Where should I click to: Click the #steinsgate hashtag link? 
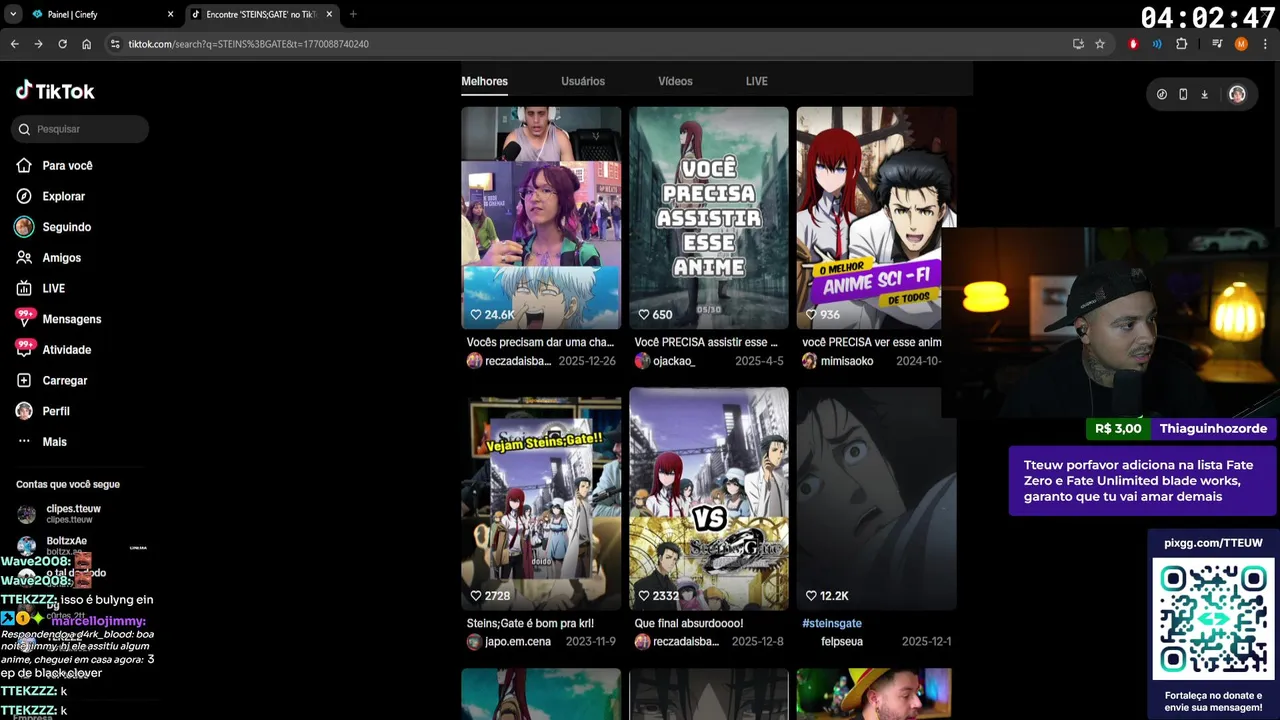(832, 623)
